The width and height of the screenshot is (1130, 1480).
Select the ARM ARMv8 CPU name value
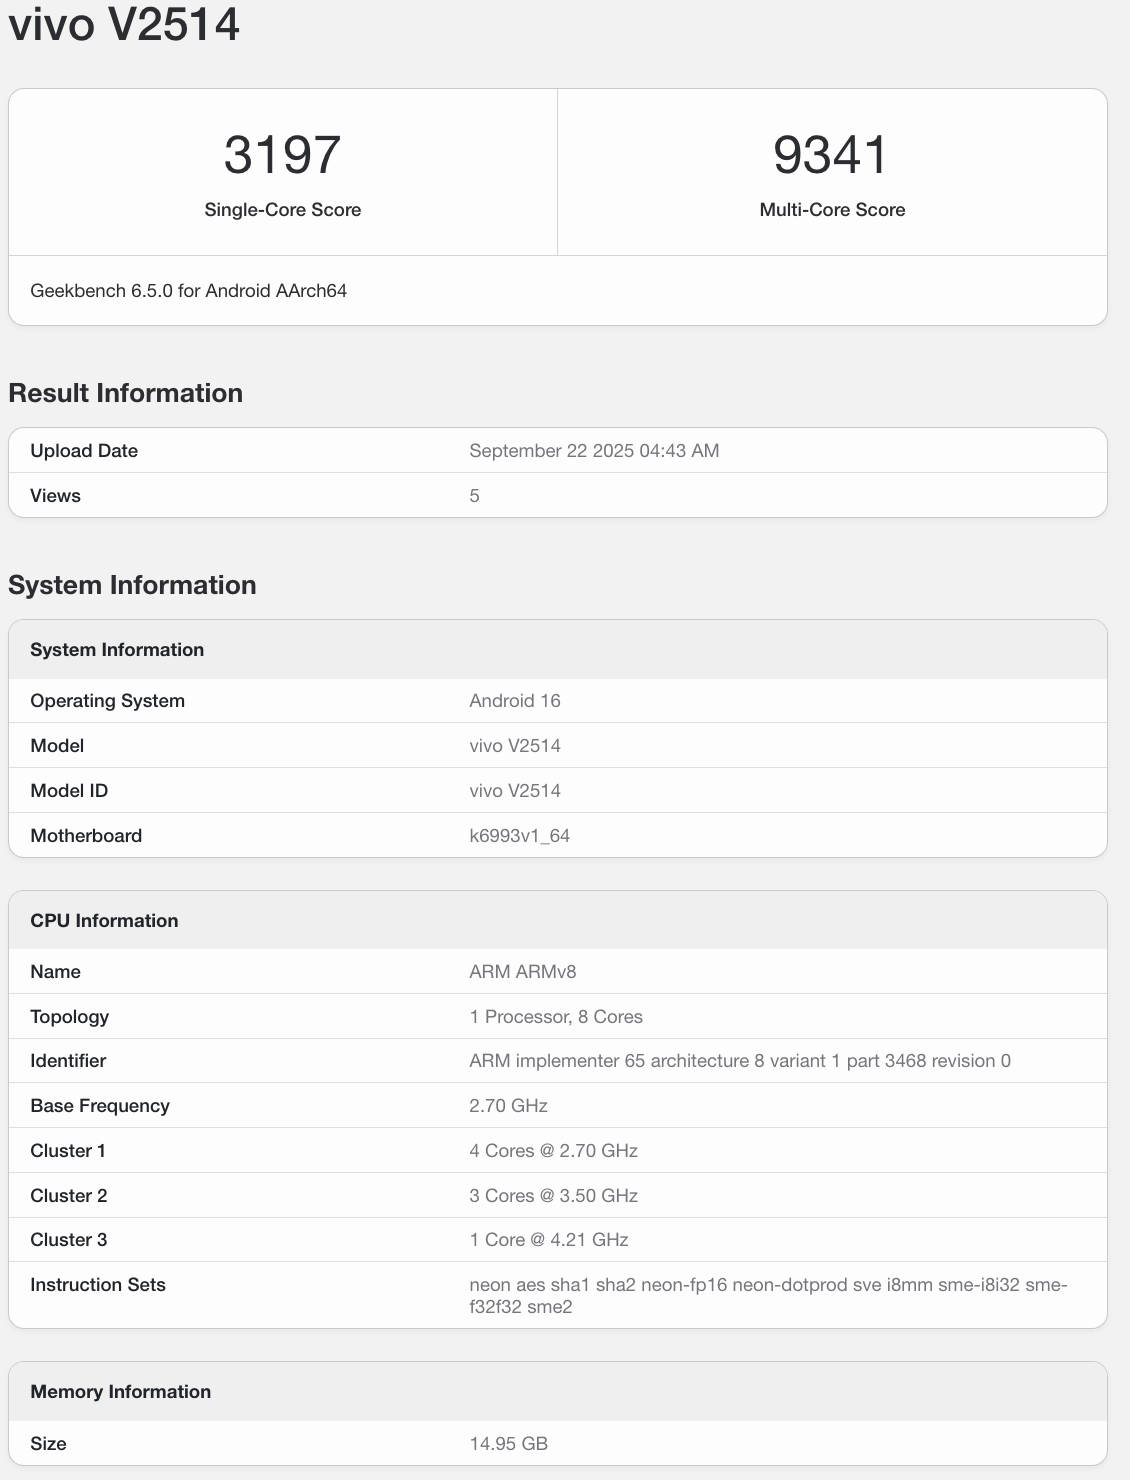point(522,972)
